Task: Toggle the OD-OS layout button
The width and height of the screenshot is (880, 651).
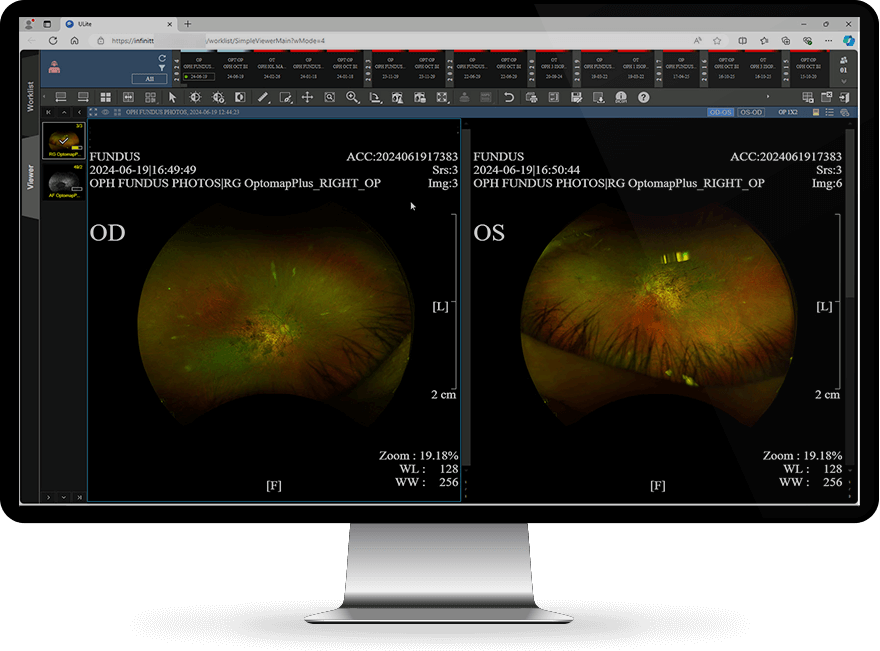Action: pos(720,112)
